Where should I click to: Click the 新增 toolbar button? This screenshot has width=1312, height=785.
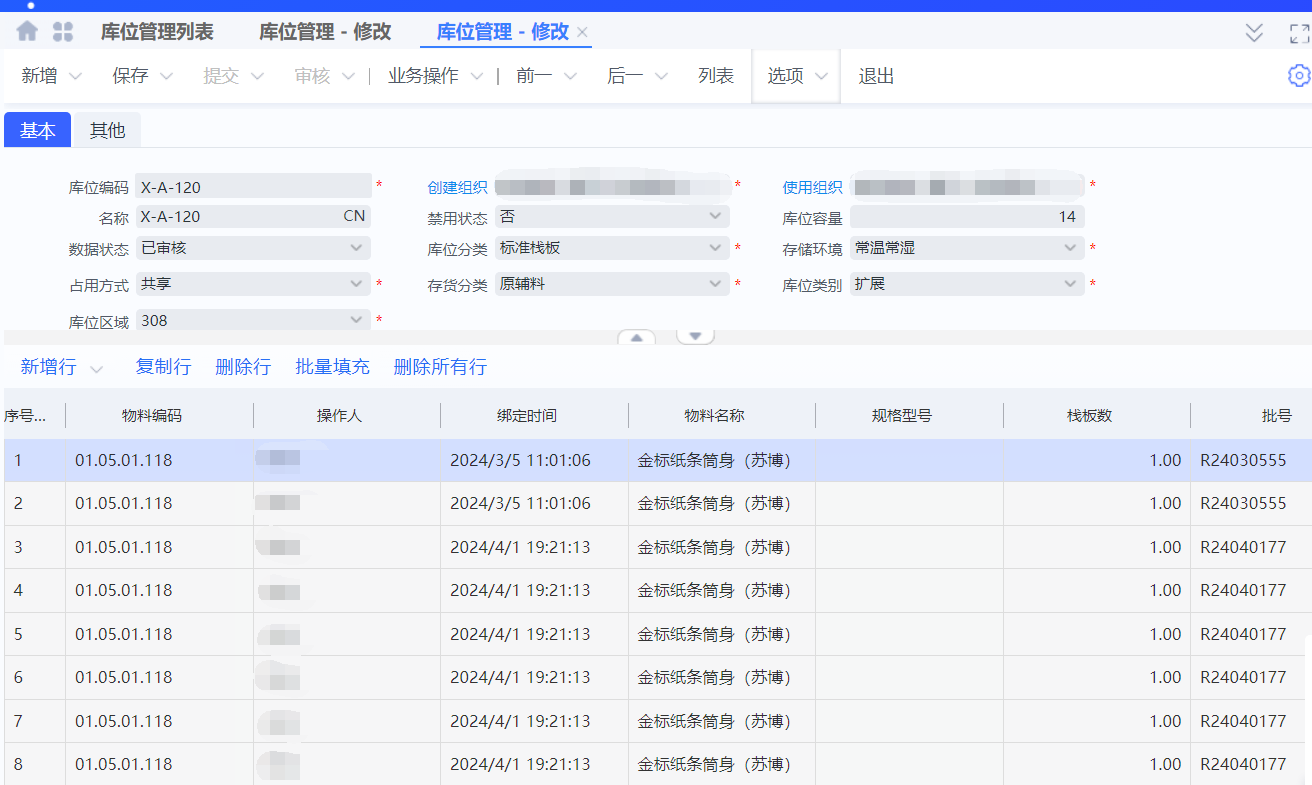pyautogui.click(x=40, y=76)
